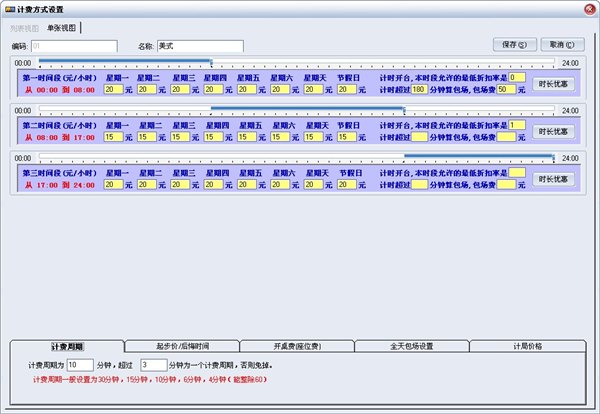The height and width of the screenshot is (414, 600).
Task: Click the 名称 field containing 美式
Action: tap(200, 46)
